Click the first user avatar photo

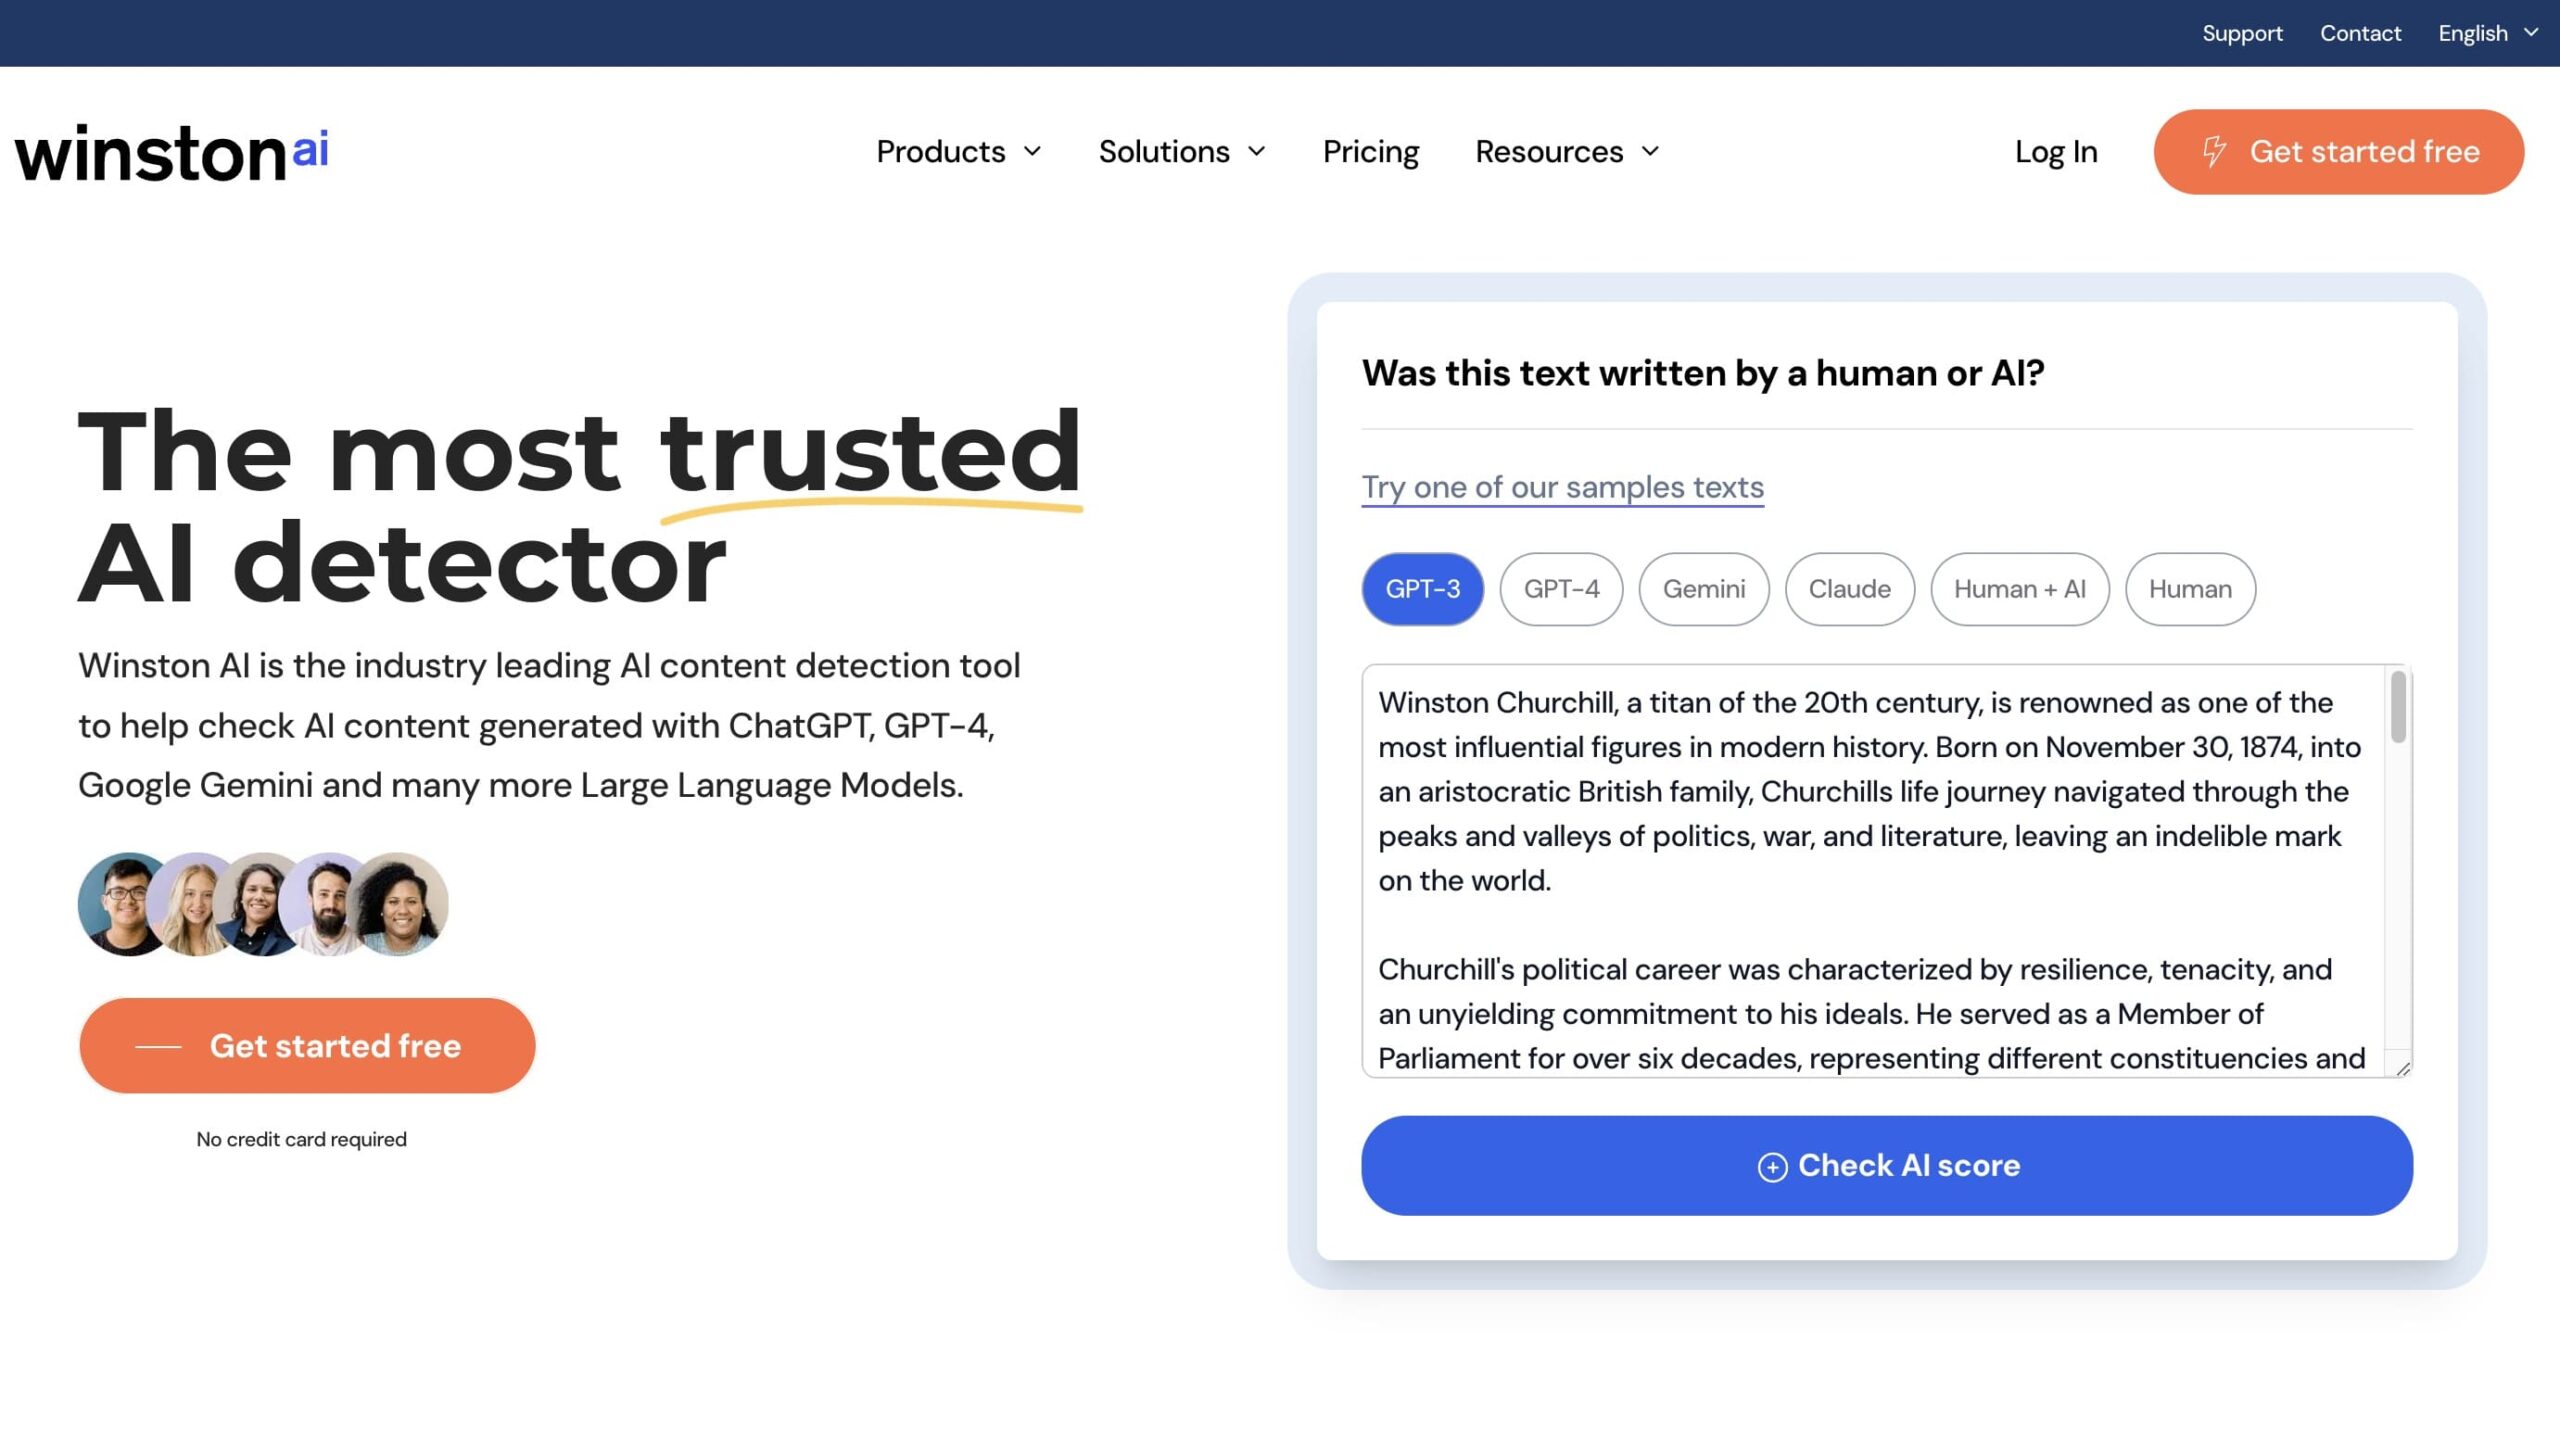[x=120, y=904]
